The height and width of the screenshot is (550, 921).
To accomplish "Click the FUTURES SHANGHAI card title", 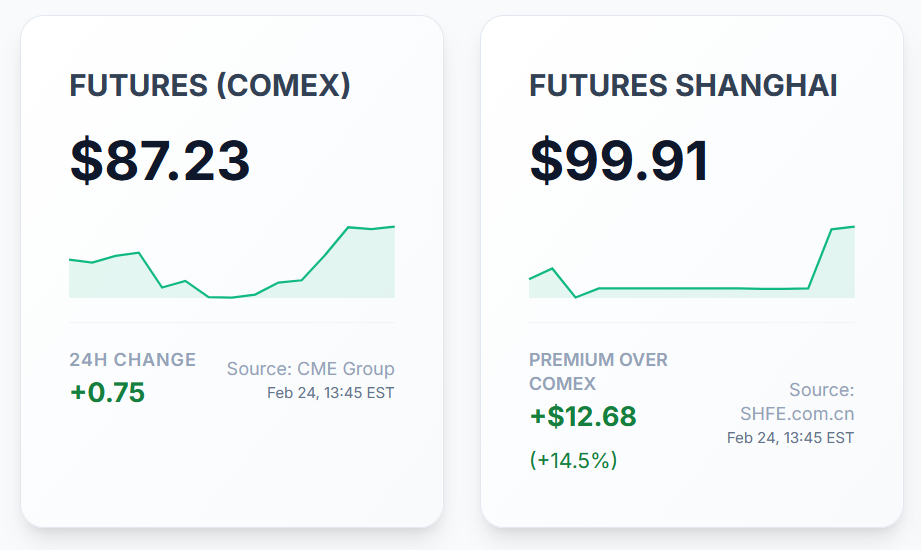I will (683, 86).
